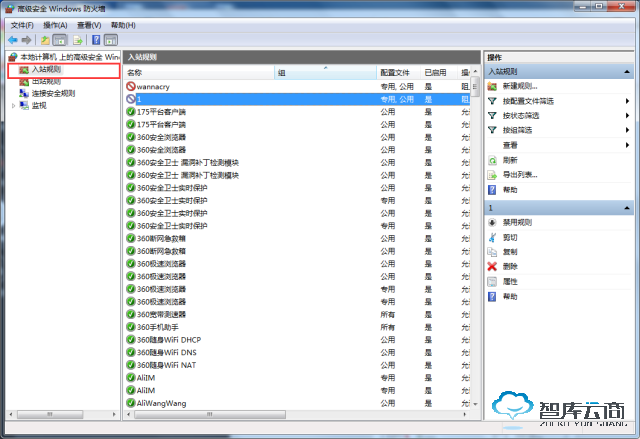
Task: Select the 360随身WiFi NAT rule row
Action: point(298,365)
